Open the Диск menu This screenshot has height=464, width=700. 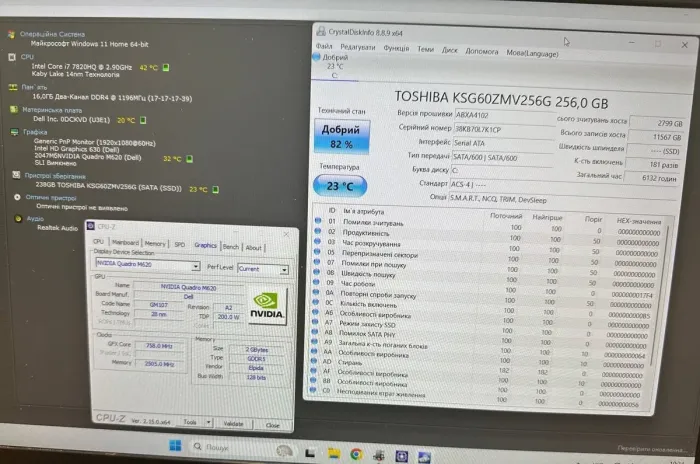point(450,50)
